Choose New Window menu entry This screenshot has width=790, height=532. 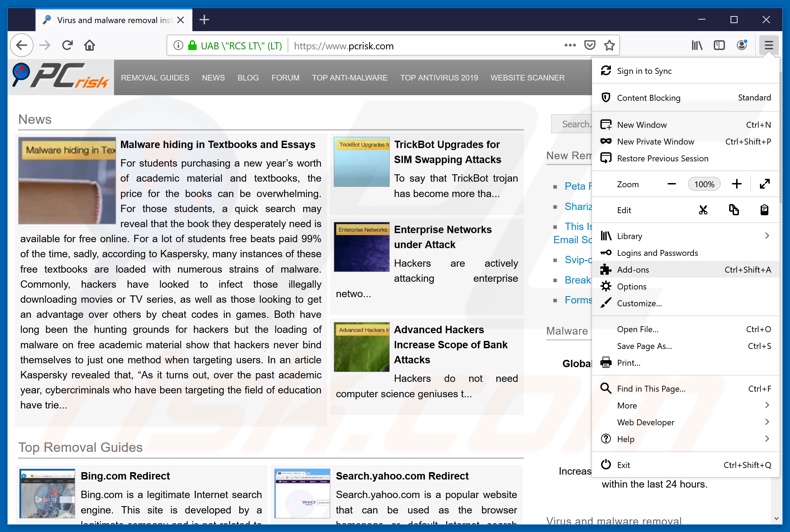click(x=686, y=124)
